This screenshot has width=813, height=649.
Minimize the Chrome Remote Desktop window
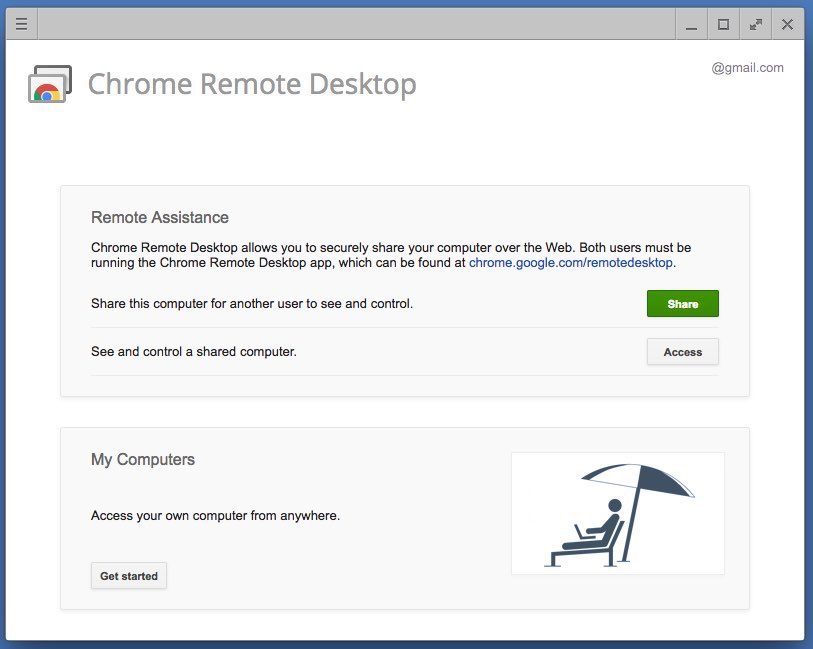pyautogui.click(x=691, y=24)
